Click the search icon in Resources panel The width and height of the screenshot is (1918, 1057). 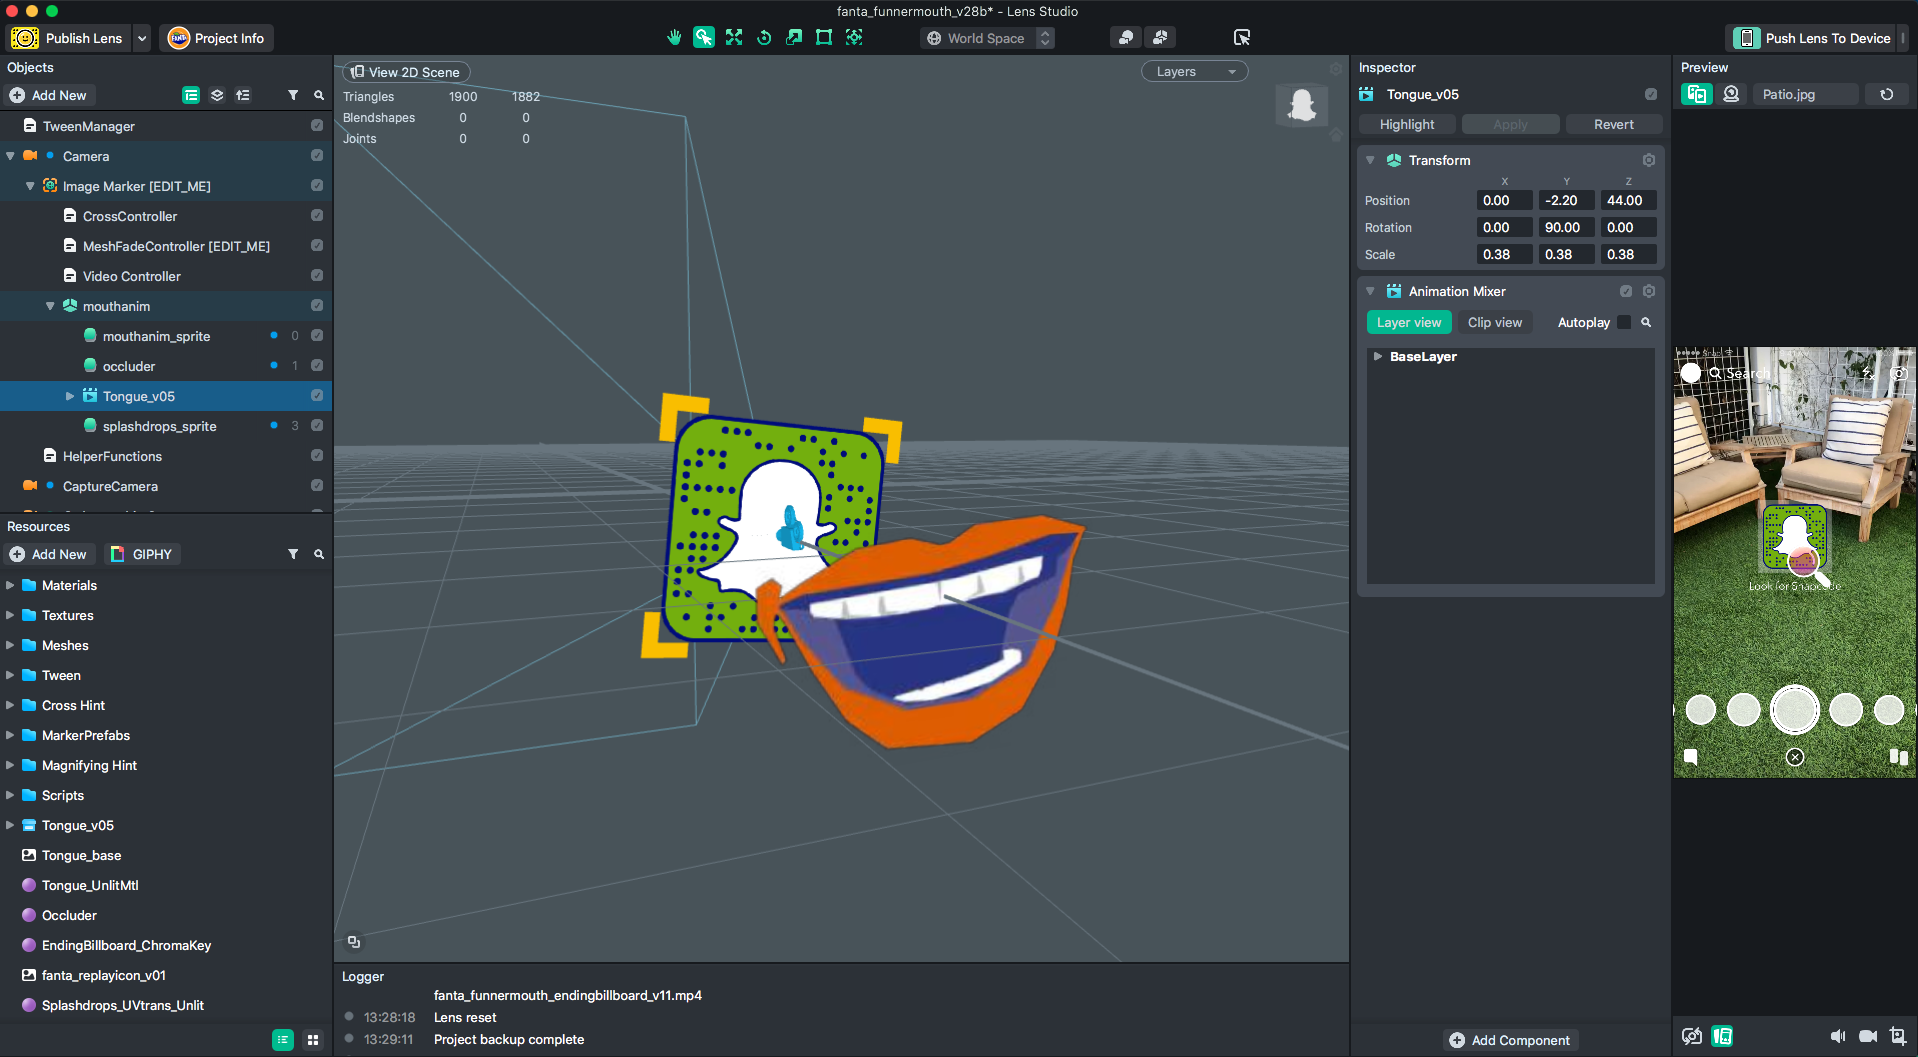coord(319,554)
